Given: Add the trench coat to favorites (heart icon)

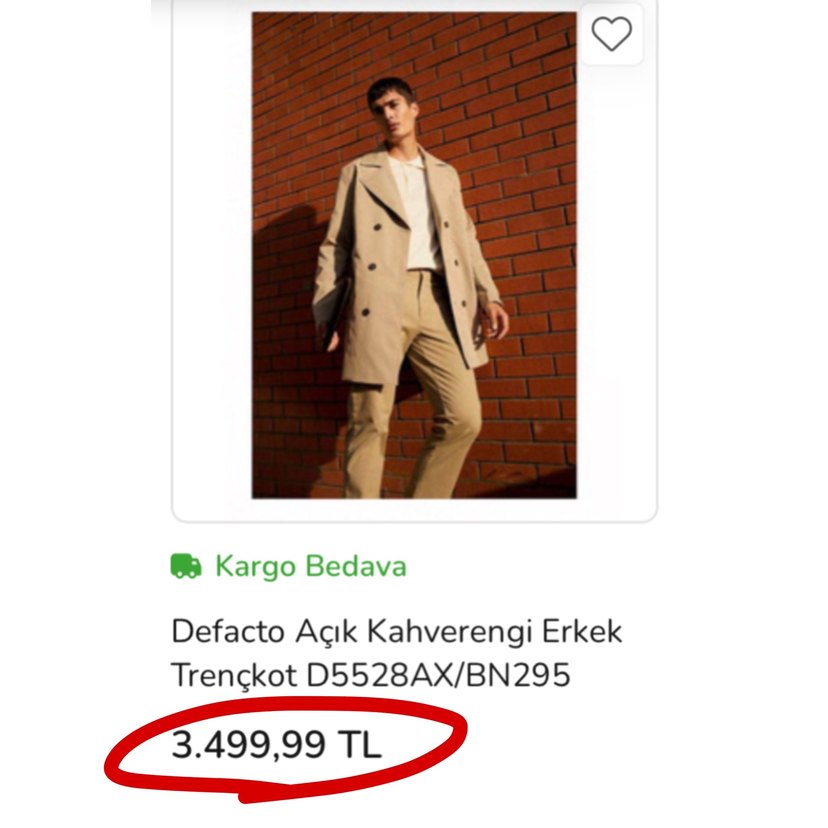Looking at the screenshot, I should click(x=611, y=35).
